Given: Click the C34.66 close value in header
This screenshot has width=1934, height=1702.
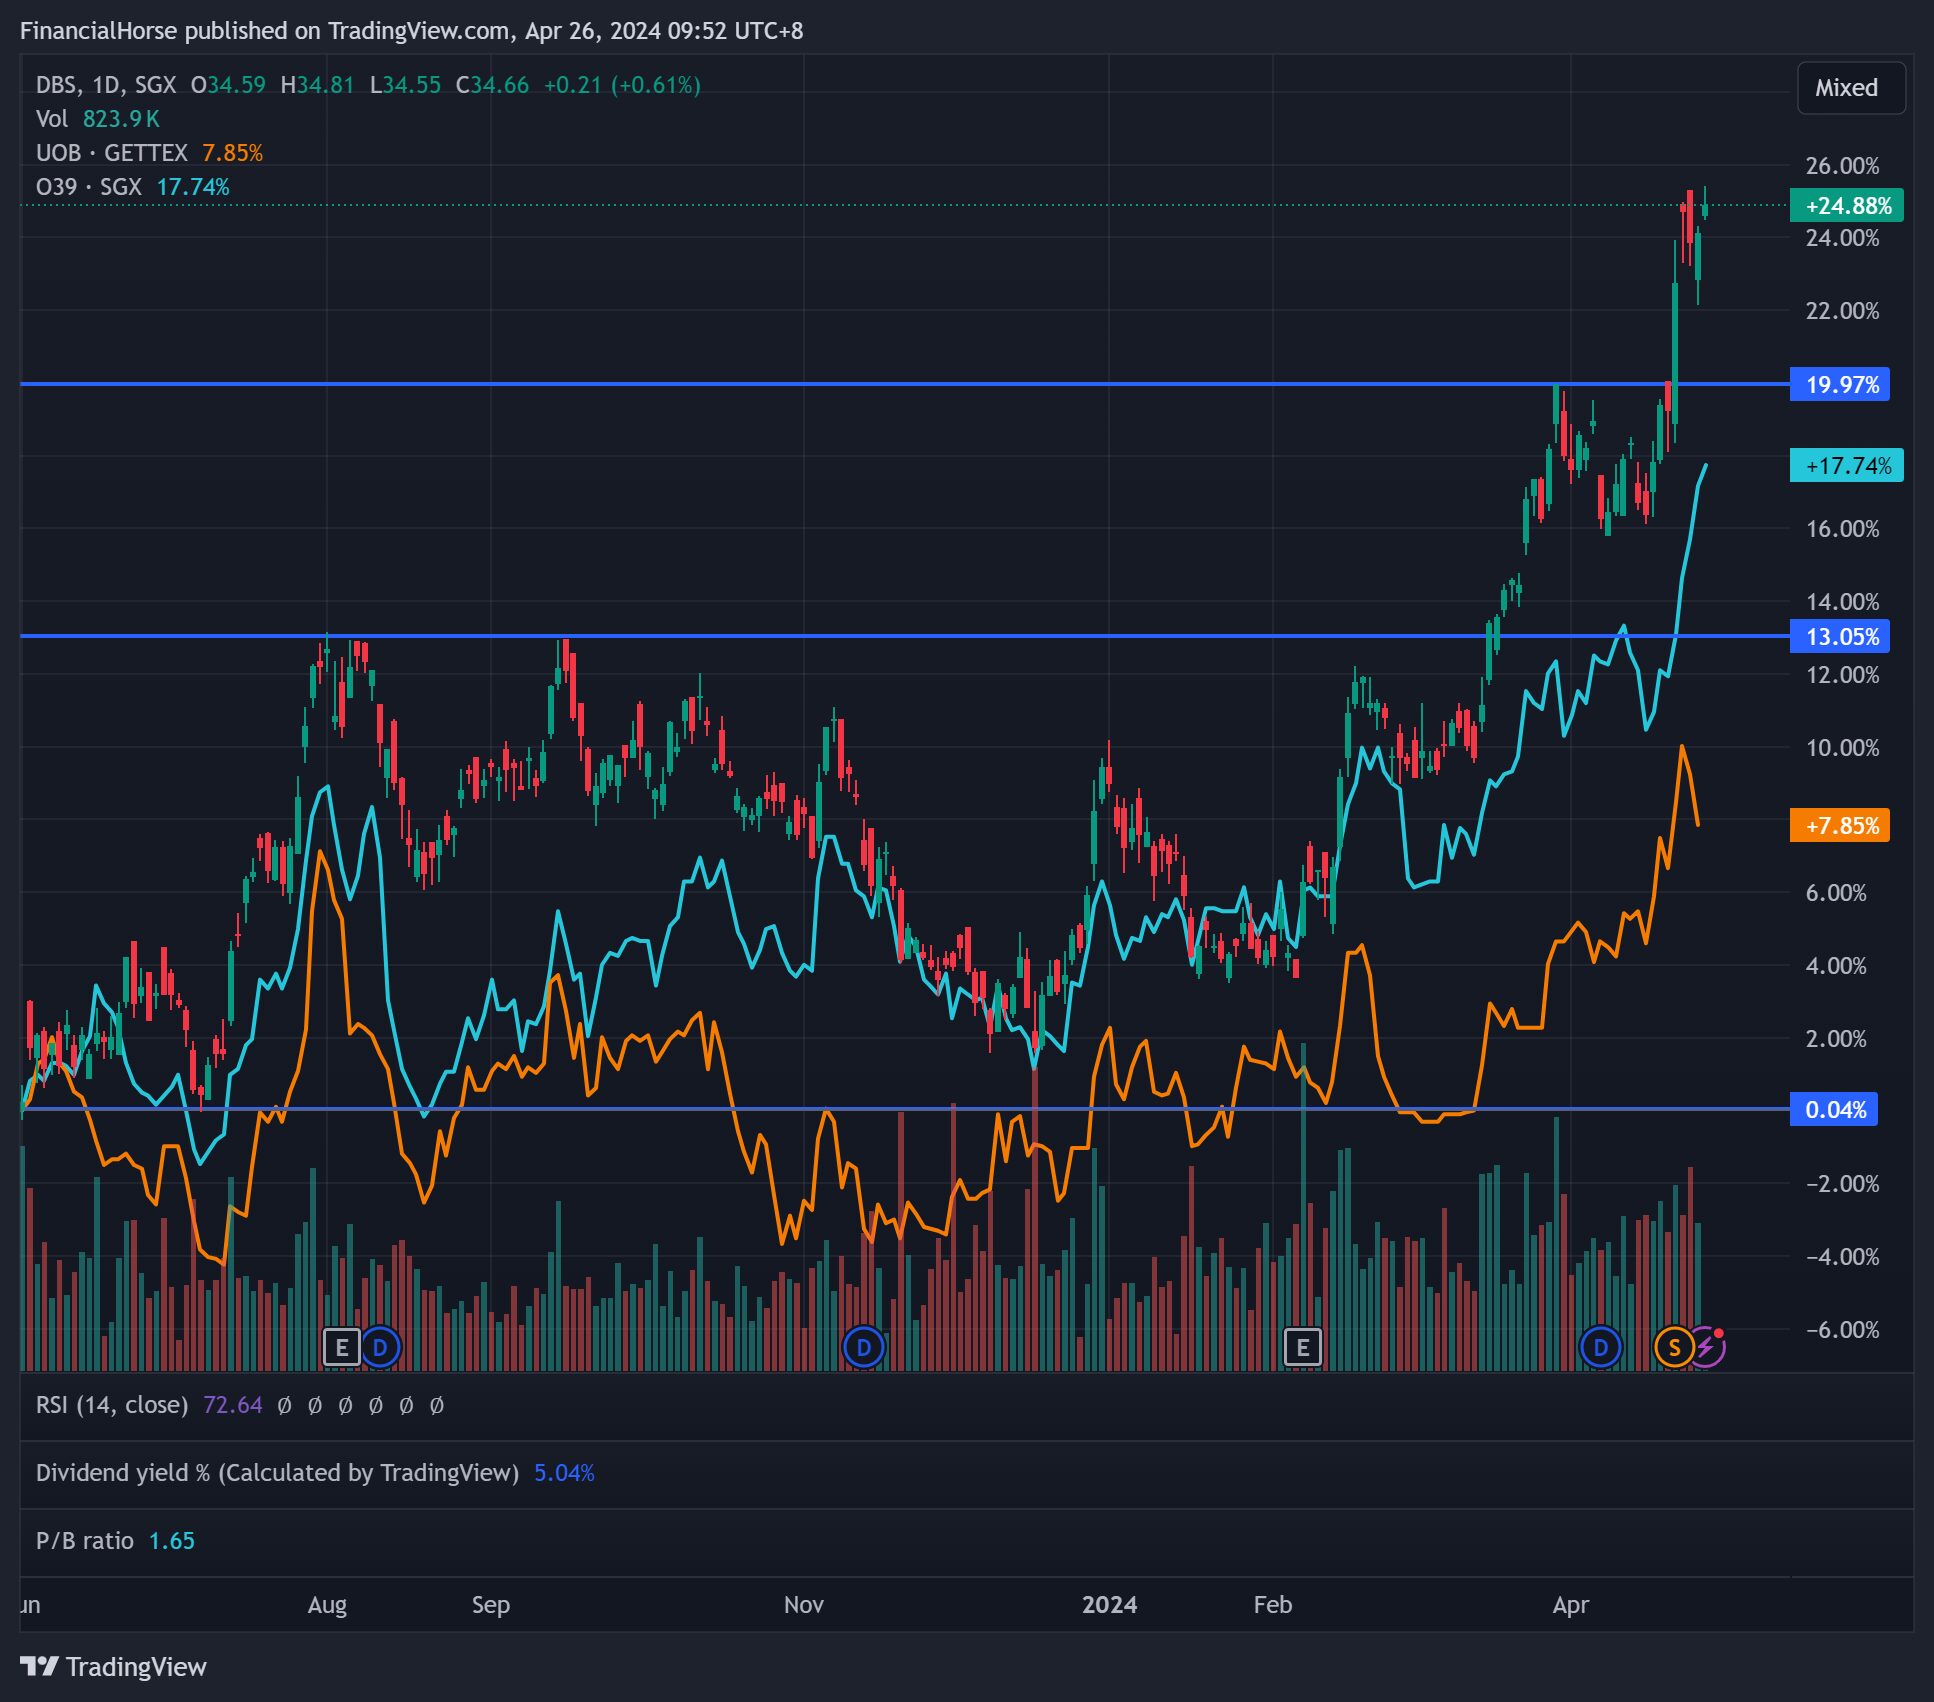Looking at the screenshot, I should pyautogui.click(x=492, y=85).
